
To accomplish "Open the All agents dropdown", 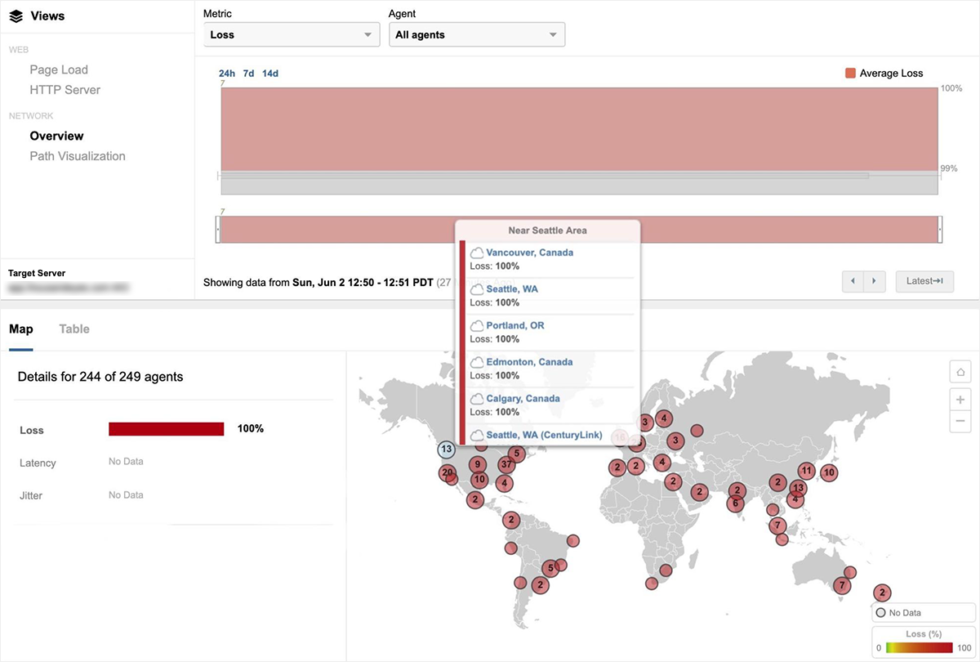I will click(x=476, y=34).
